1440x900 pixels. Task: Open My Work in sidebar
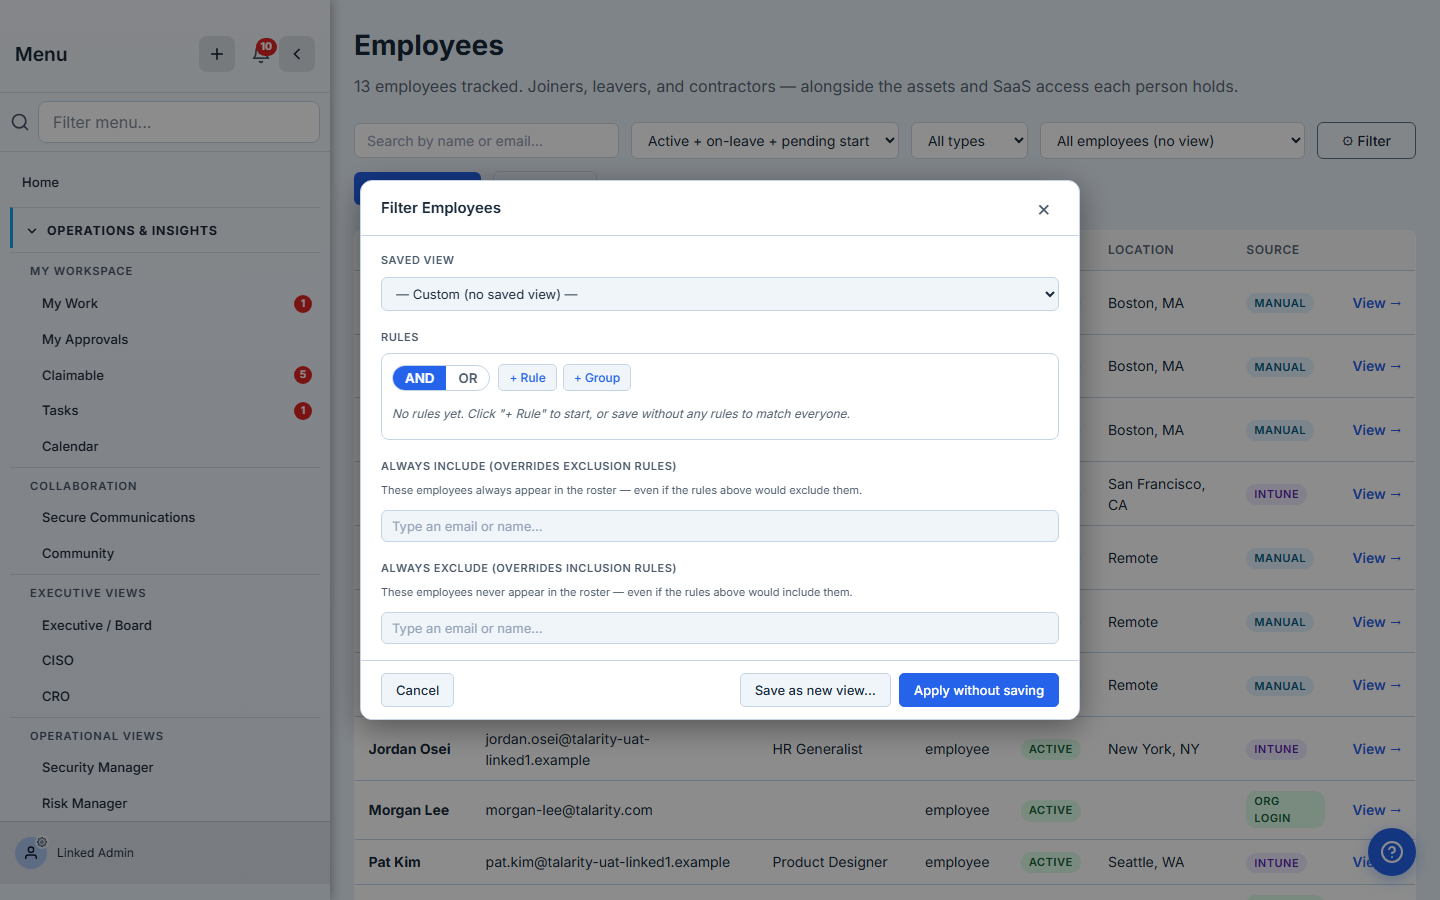pos(70,303)
